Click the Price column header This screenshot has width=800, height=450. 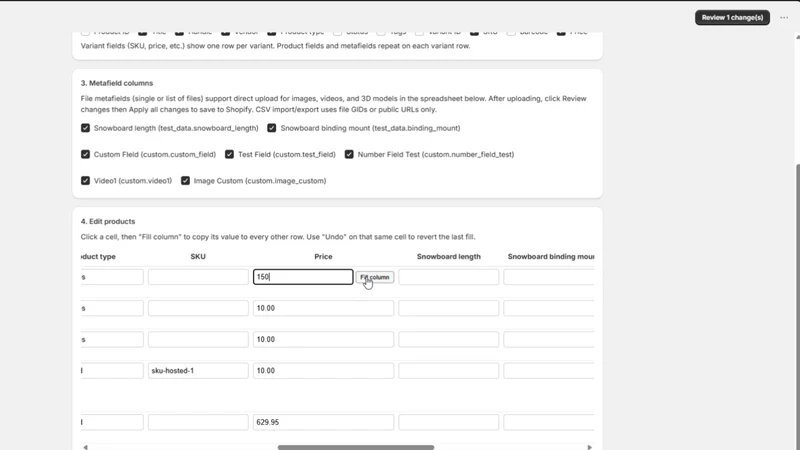tap(323, 257)
